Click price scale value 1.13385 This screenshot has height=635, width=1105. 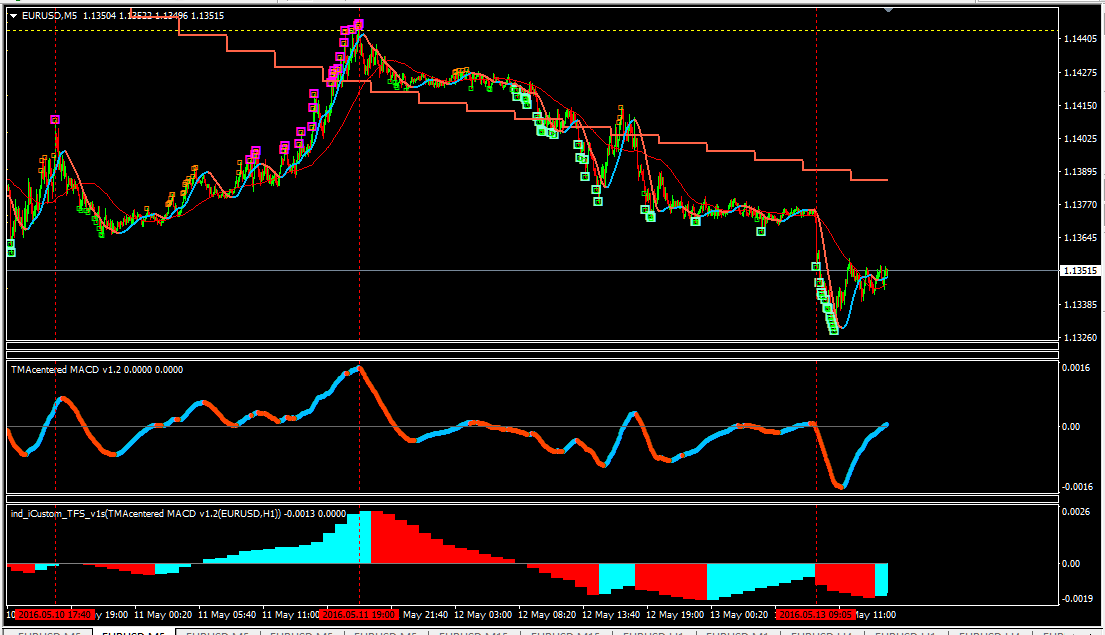tap(1080, 304)
